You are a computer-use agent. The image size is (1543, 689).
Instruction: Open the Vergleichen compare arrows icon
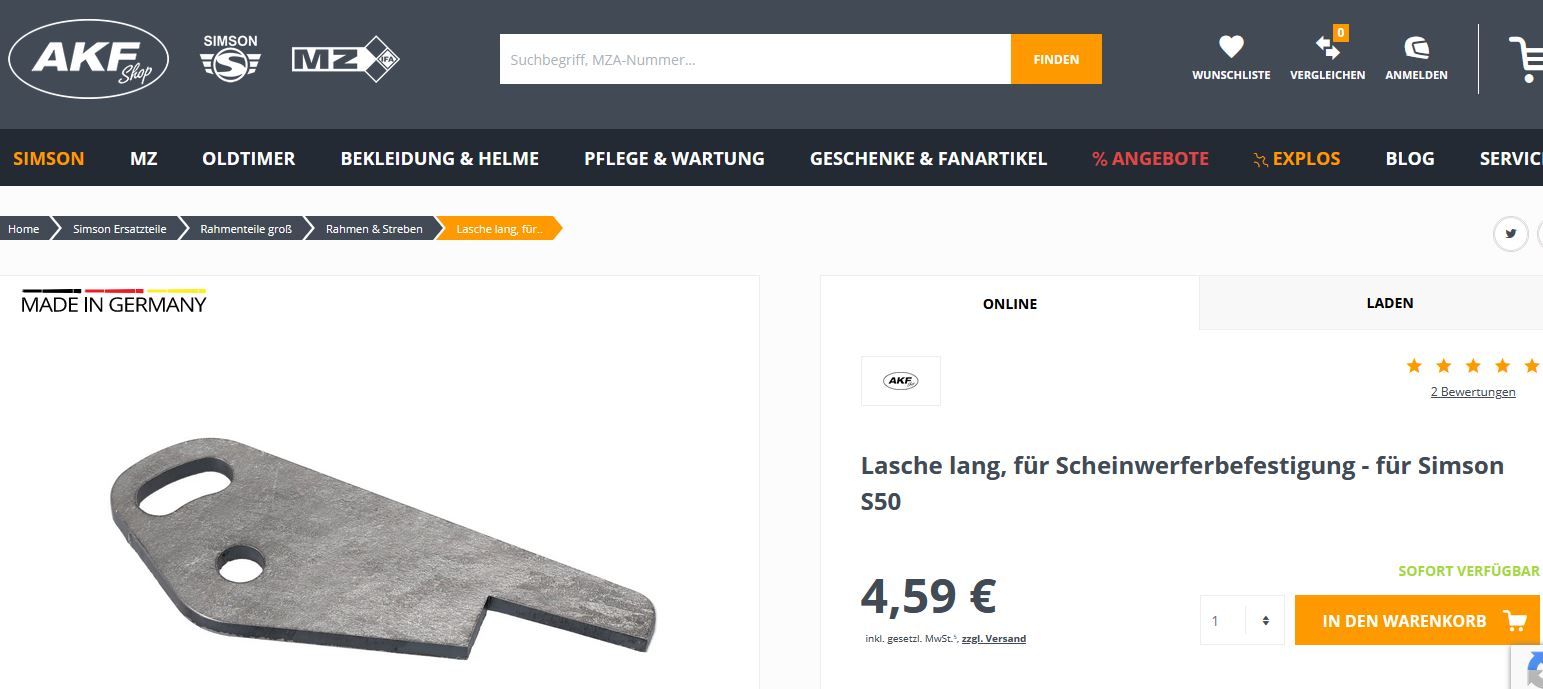(1328, 46)
